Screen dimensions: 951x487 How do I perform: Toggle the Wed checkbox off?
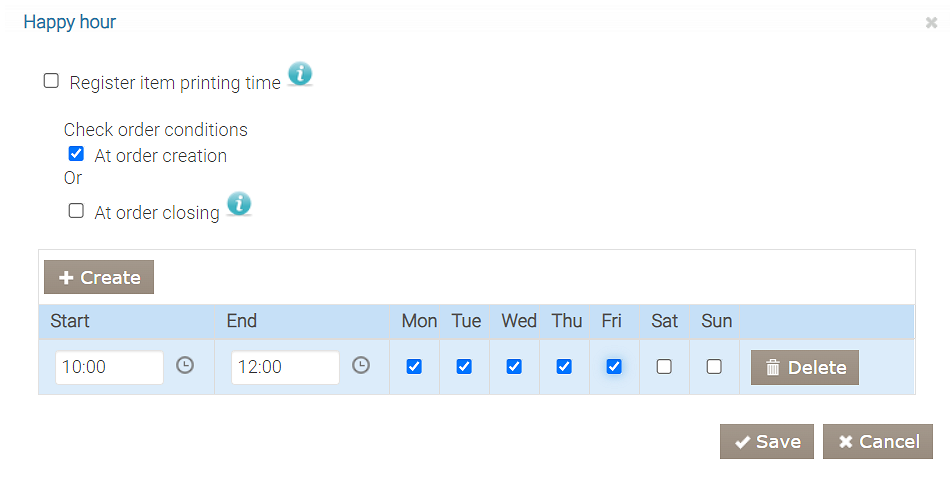[514, 367]
